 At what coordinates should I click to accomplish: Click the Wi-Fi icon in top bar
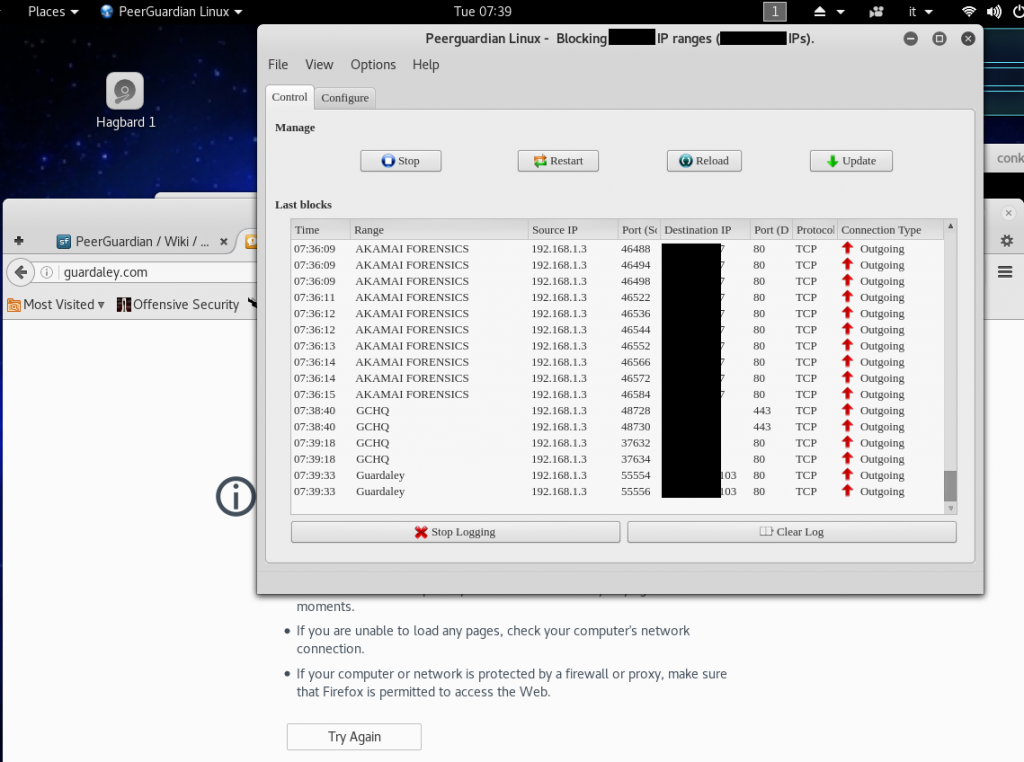click(969, 12)
